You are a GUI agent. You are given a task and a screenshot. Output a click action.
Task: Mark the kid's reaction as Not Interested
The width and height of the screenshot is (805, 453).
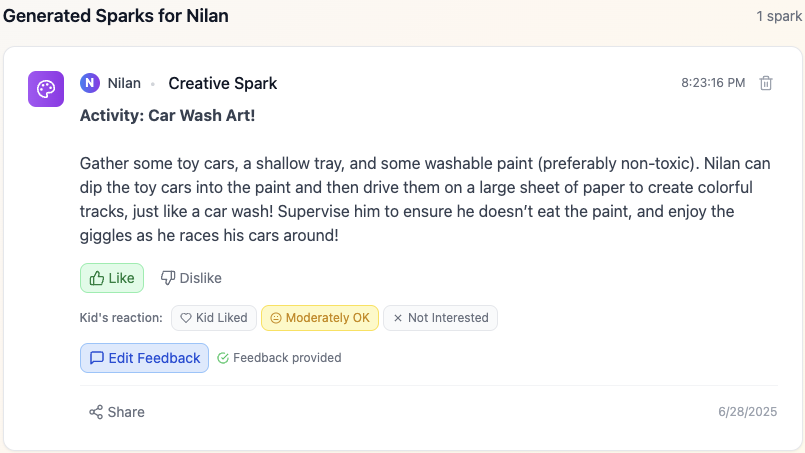pos(440,318)
